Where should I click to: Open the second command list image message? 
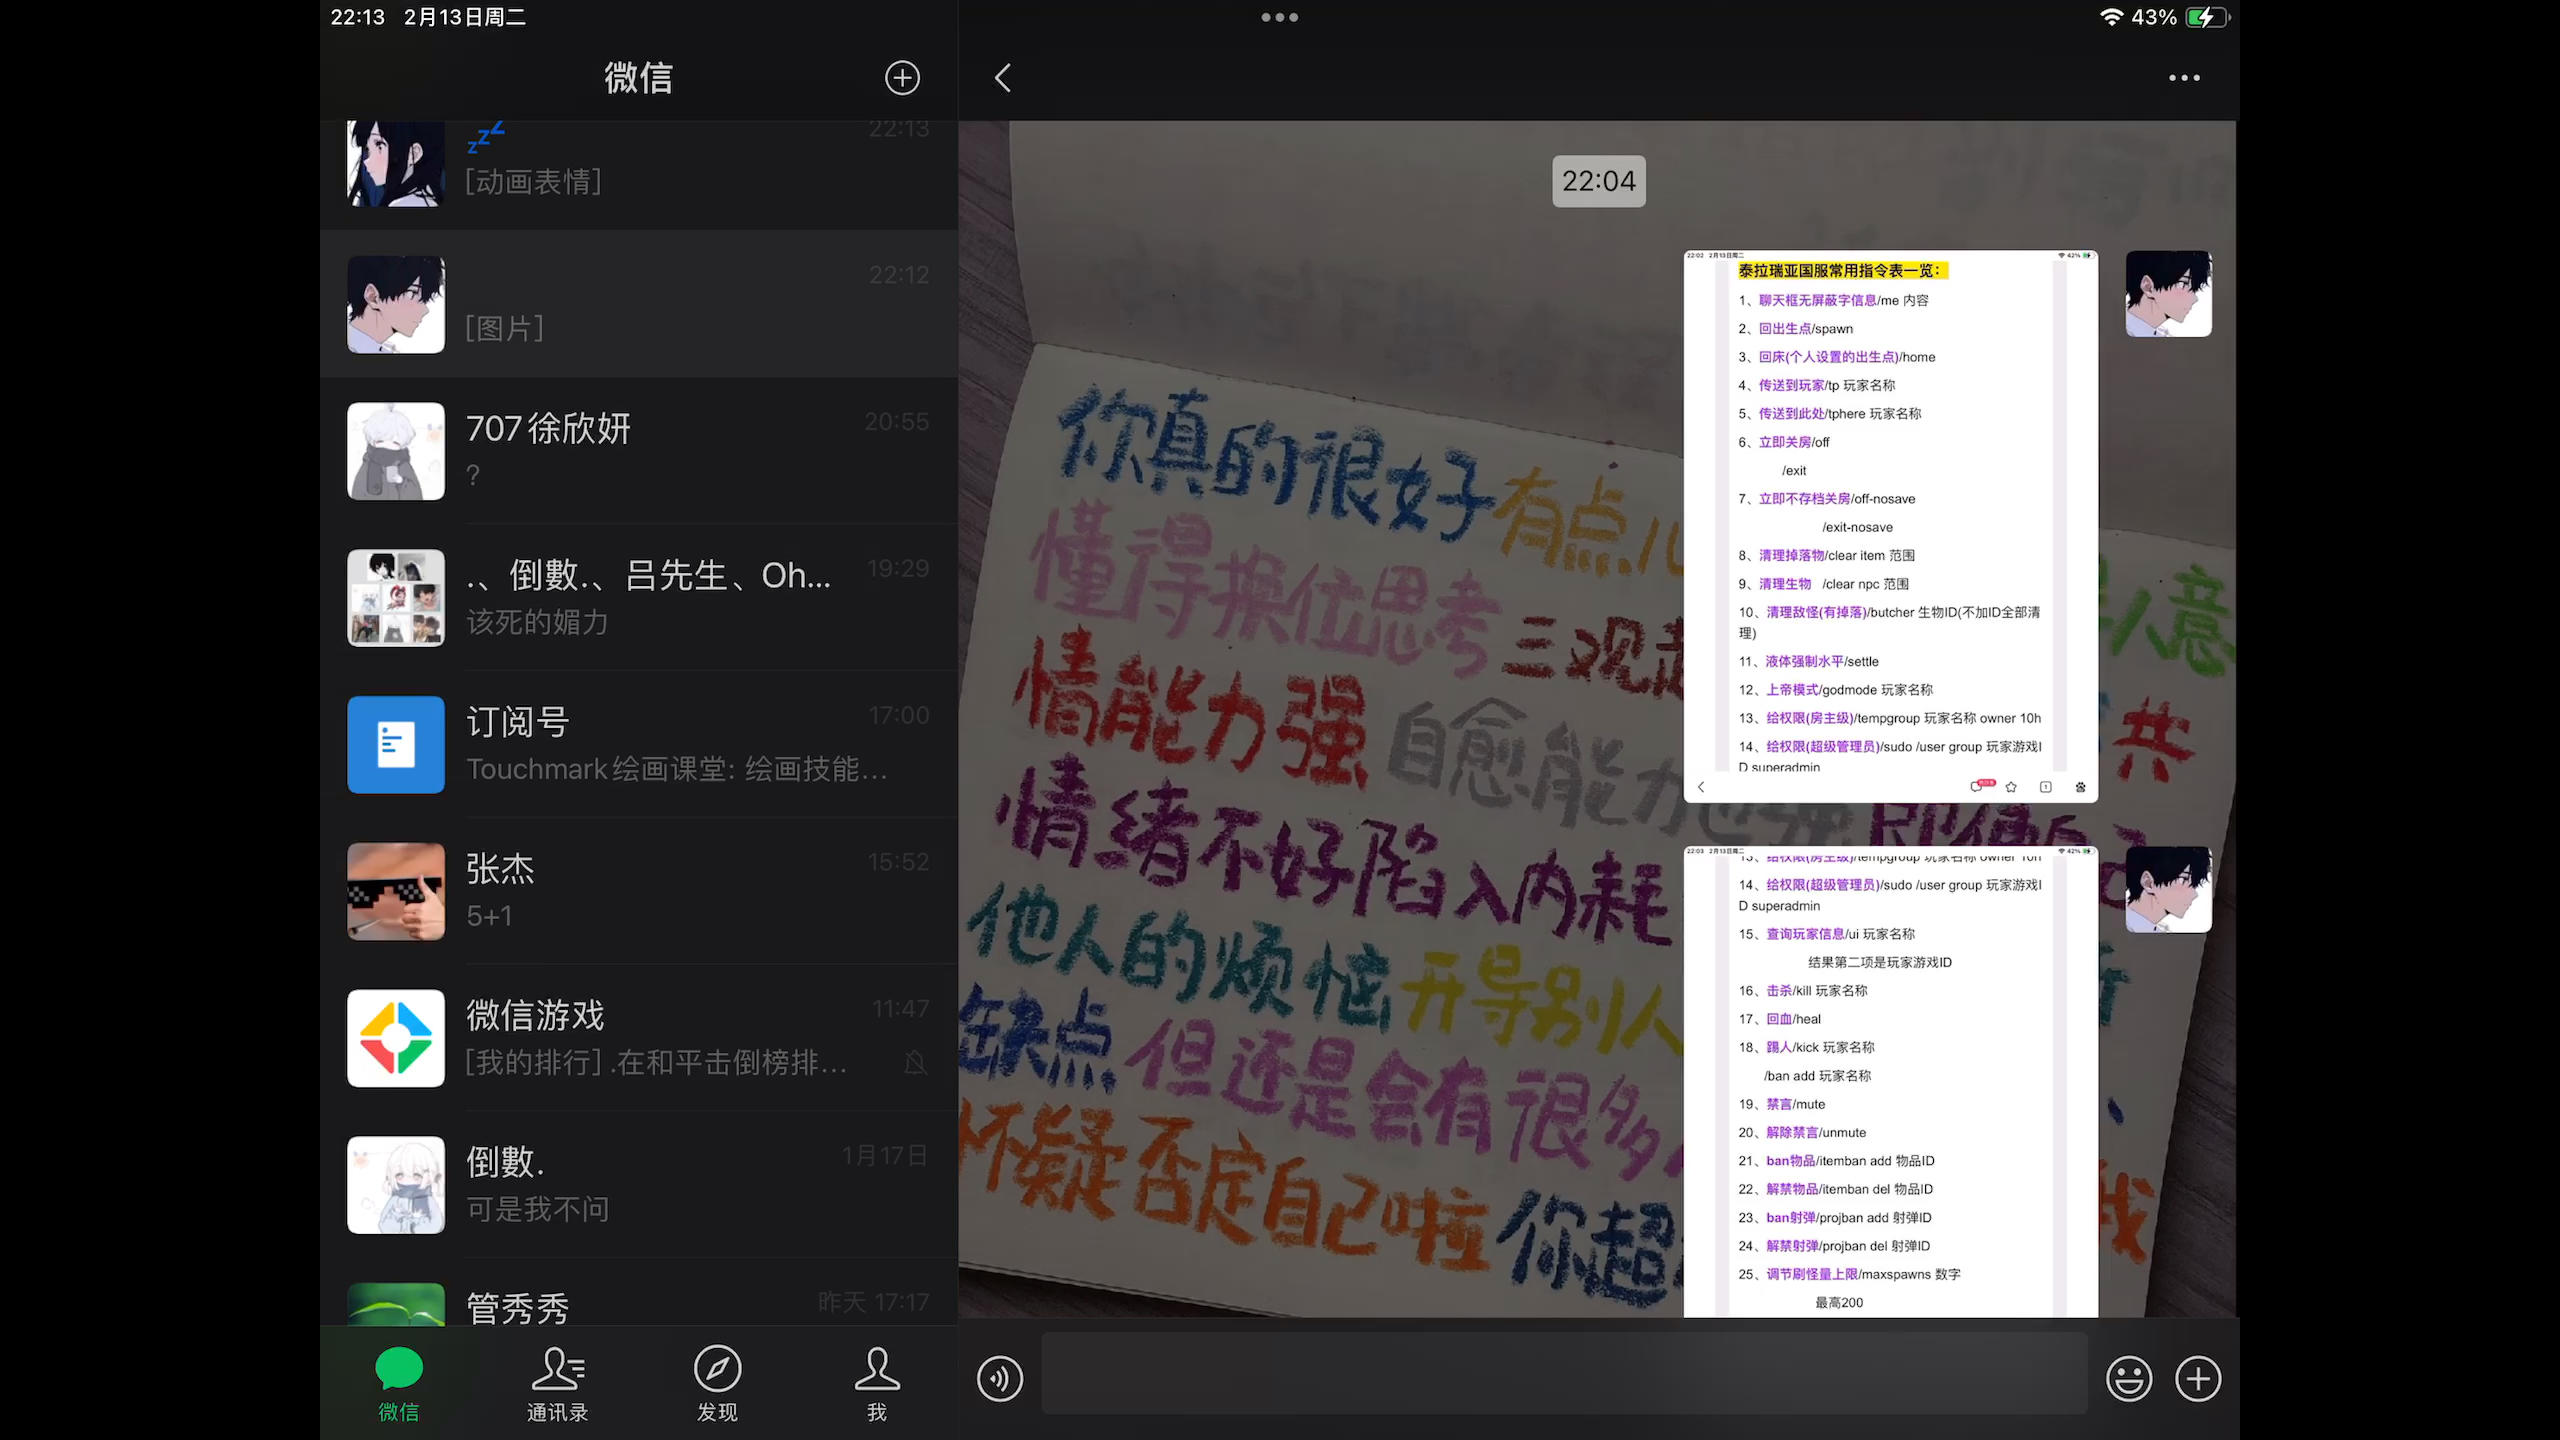[1890, 1082]
